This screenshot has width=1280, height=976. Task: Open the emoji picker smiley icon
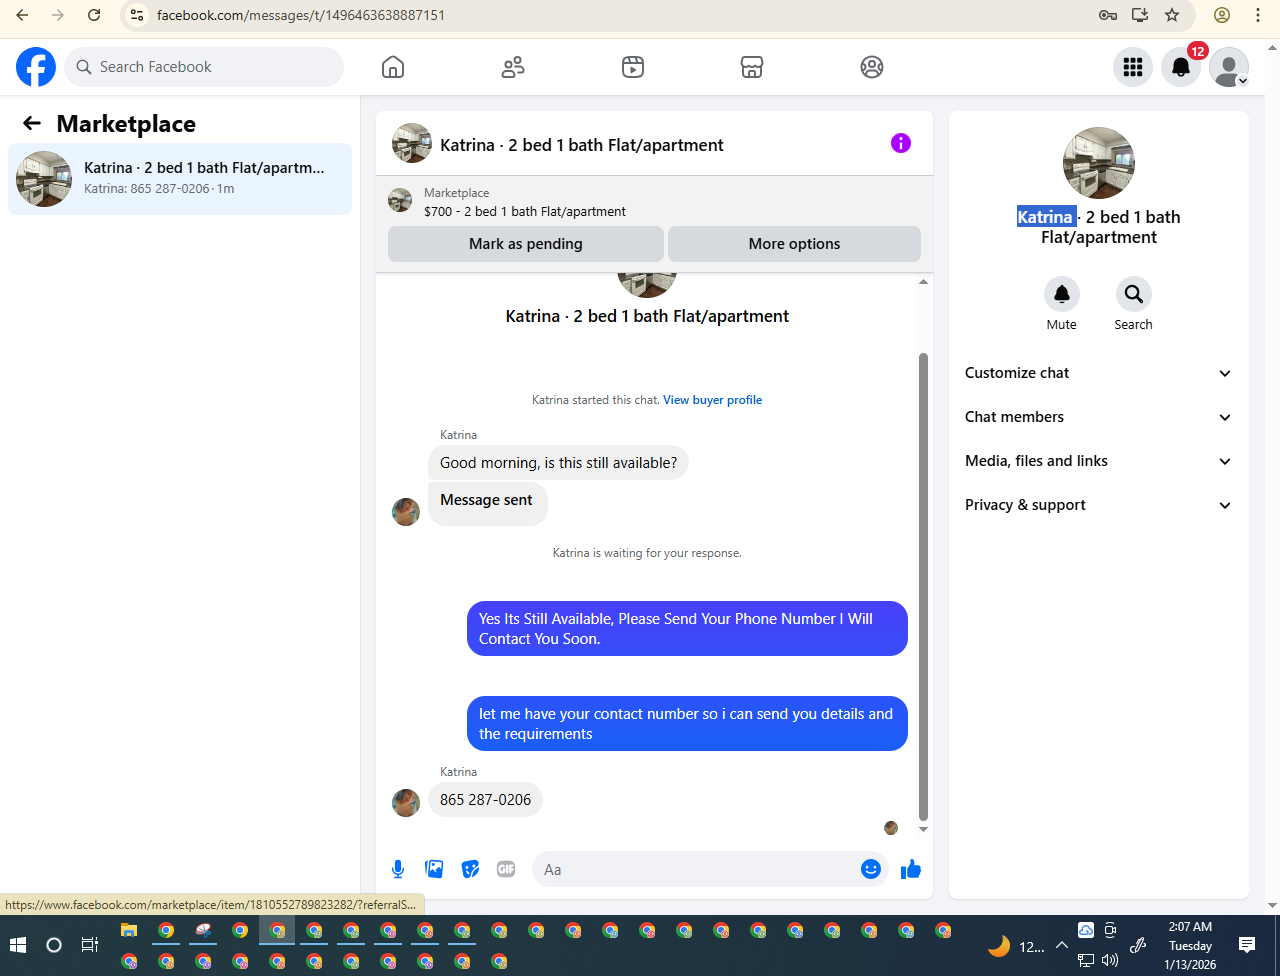pos(871,869)
